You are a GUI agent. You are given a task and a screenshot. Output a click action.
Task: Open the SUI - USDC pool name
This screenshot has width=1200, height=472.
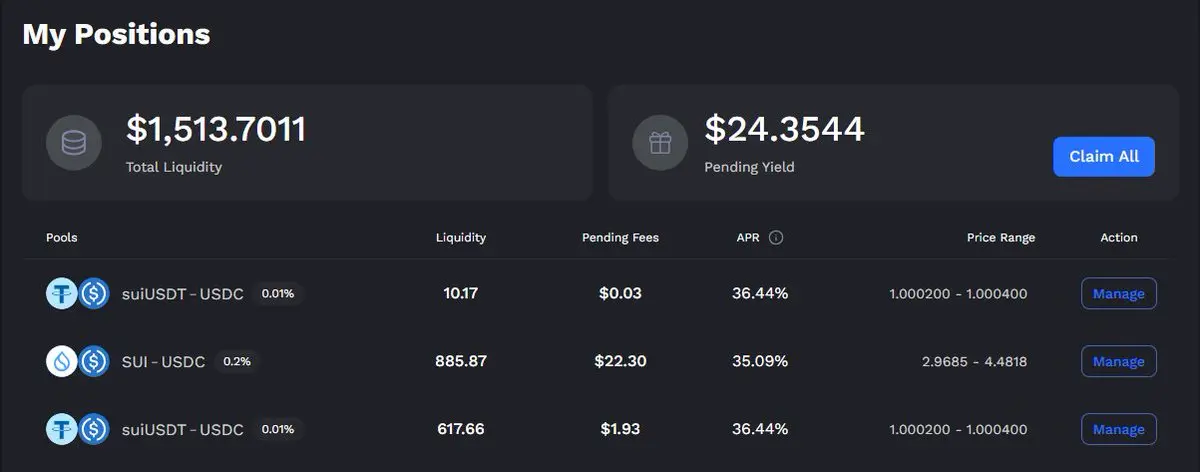coord(163,362)
